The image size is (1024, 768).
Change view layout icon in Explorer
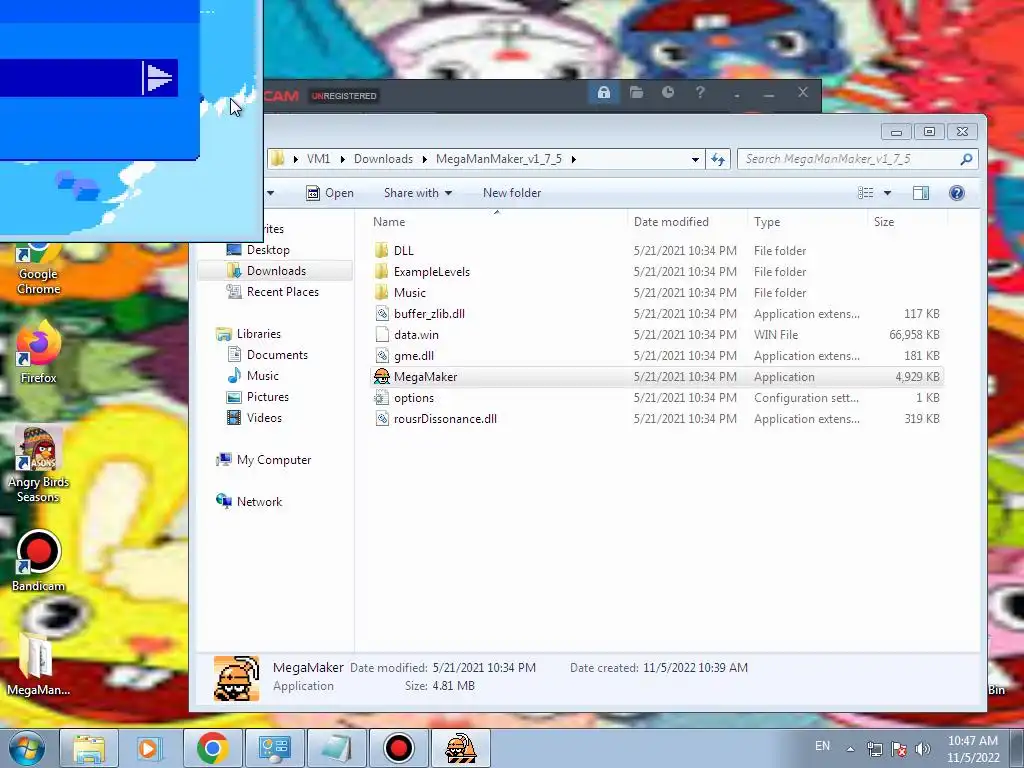(865, 193)
